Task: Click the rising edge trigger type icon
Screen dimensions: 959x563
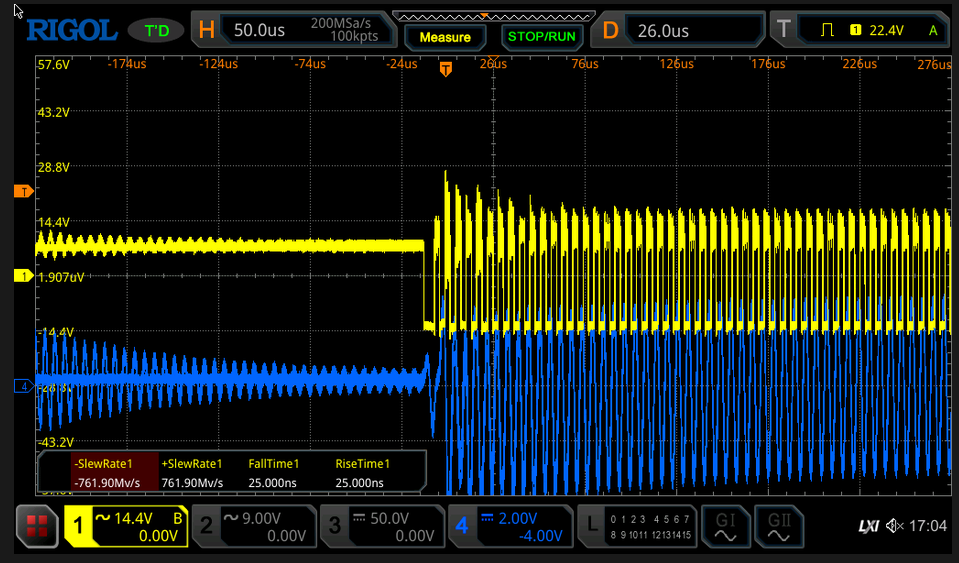Action: [x=827, y=30]
